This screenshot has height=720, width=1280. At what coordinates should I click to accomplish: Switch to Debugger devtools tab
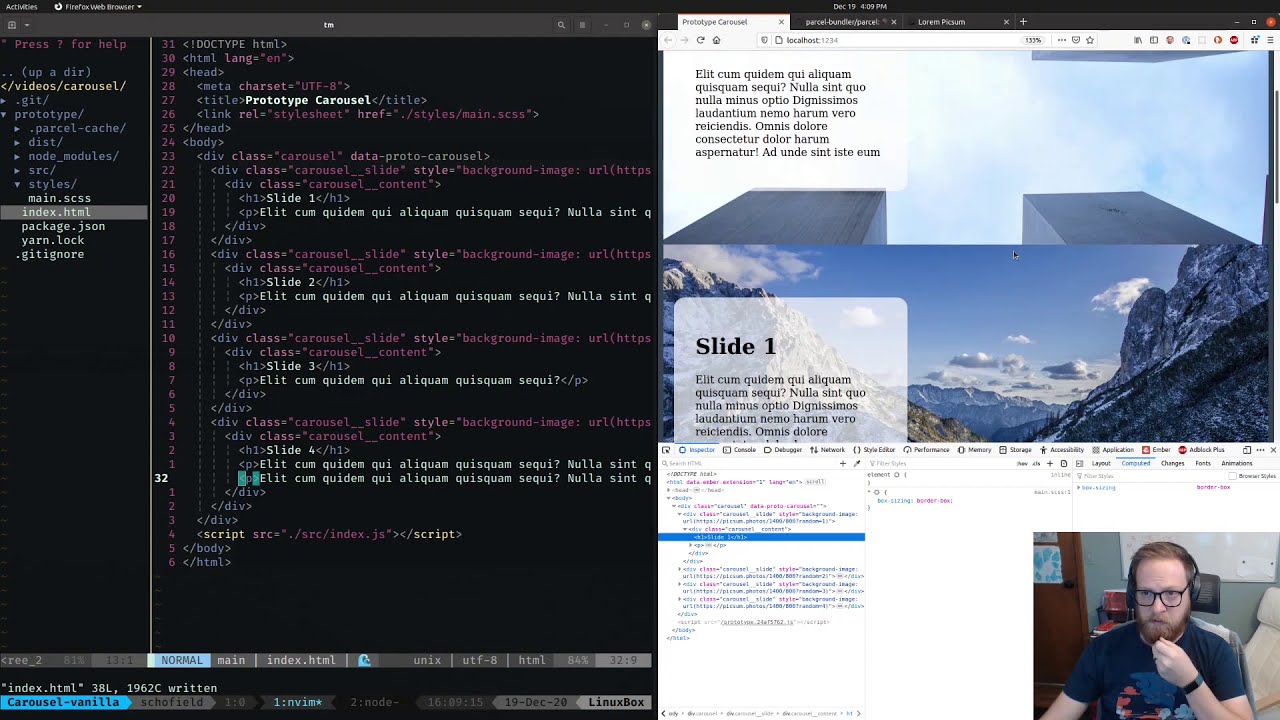point(782,450)
